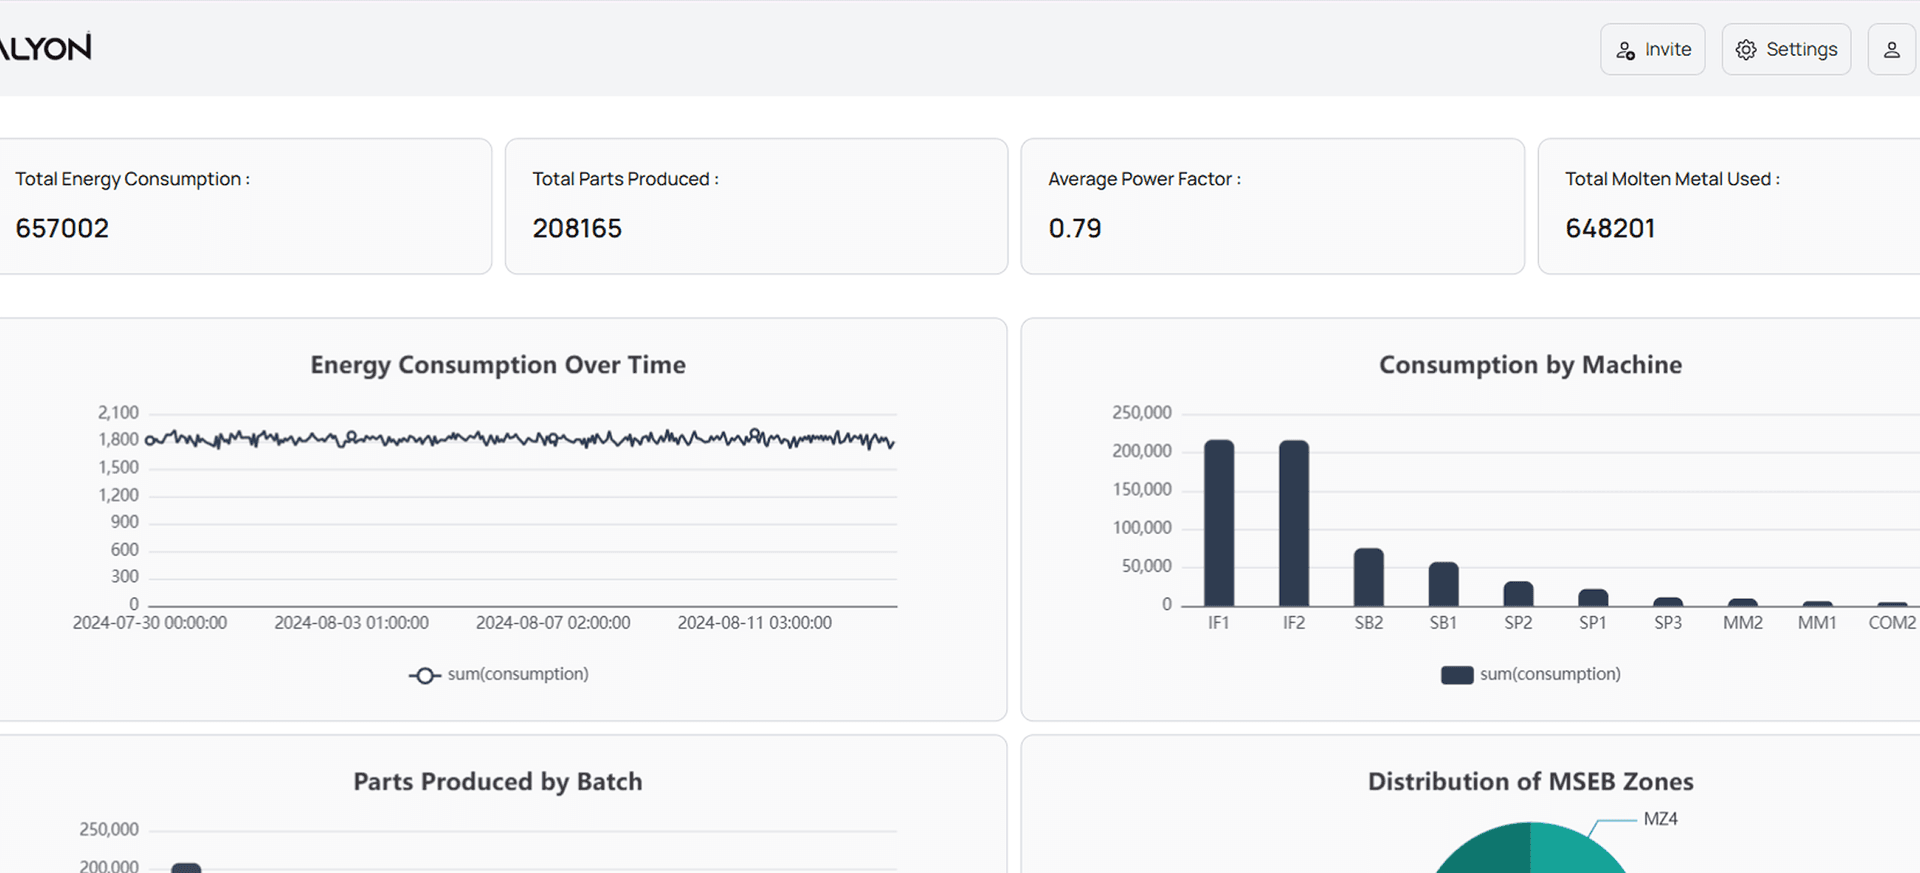The image size is (1920, 873).
Task: Click the Energy Consumption Over Time title
Action: (x=498, y=365)
